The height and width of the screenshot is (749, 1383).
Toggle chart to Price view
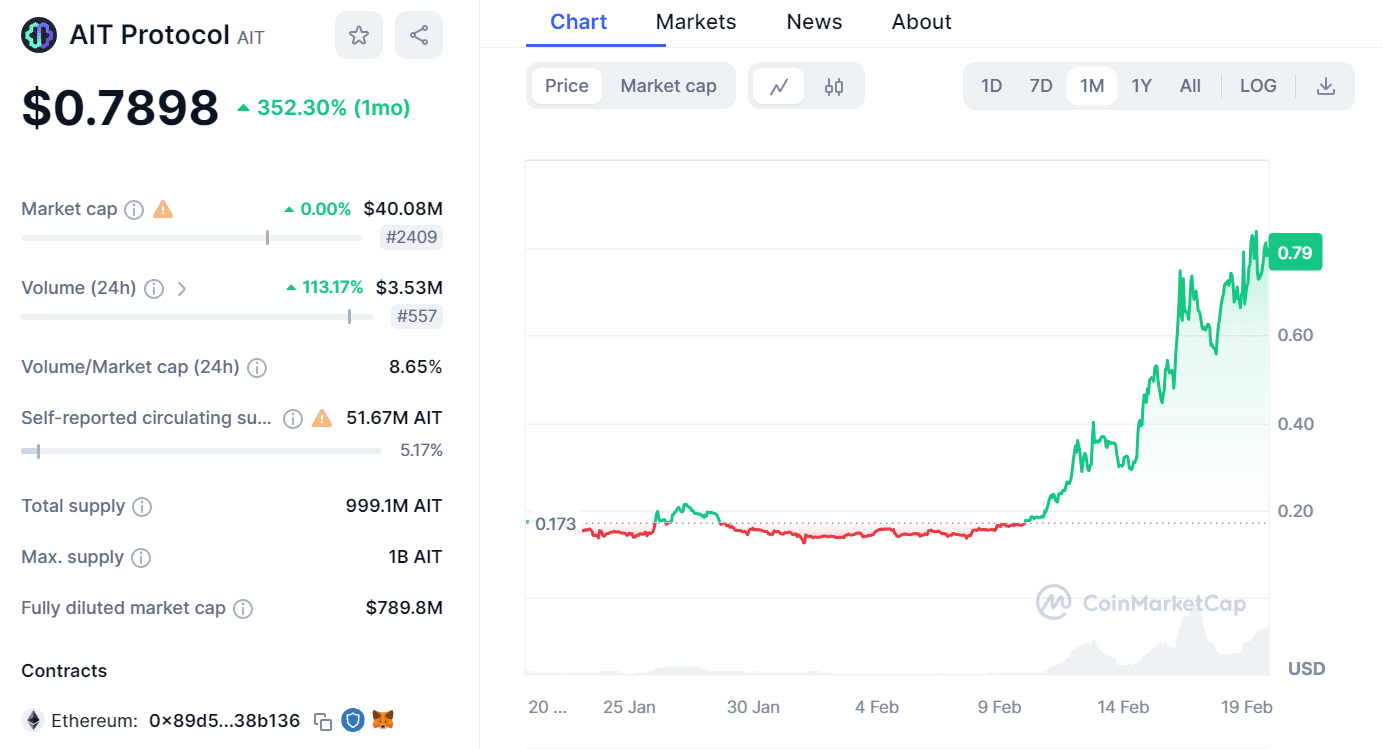567,86
